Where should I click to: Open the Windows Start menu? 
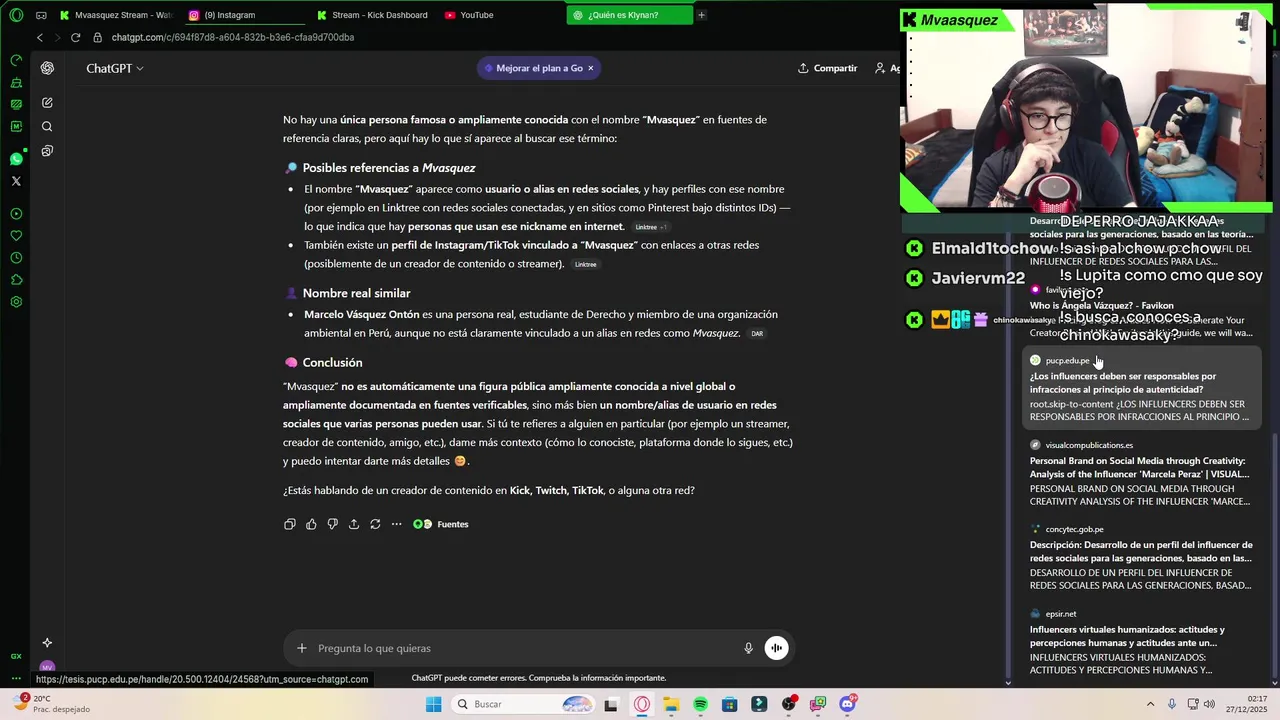pyautogui.click(x=433, y=704)
